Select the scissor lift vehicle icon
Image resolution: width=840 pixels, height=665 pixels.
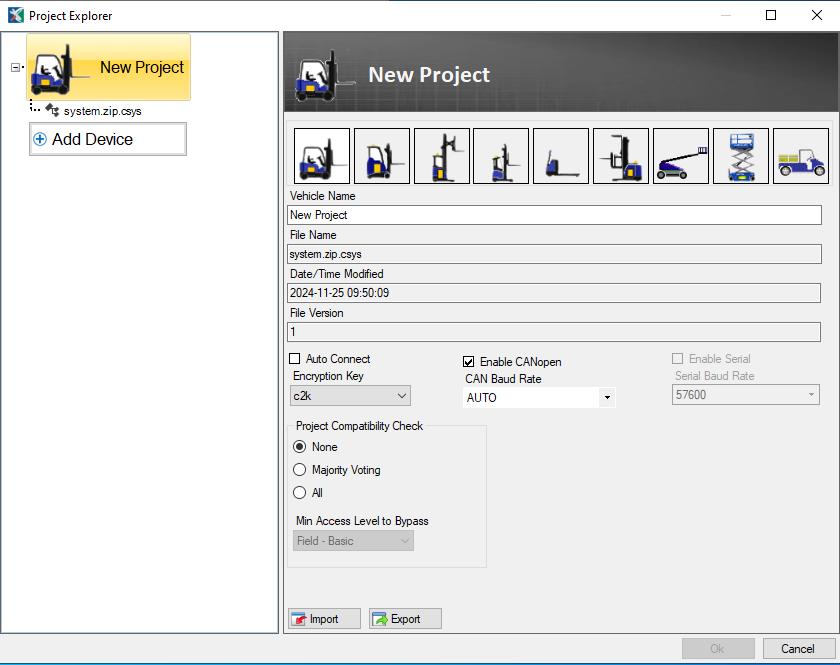point(741,156)
